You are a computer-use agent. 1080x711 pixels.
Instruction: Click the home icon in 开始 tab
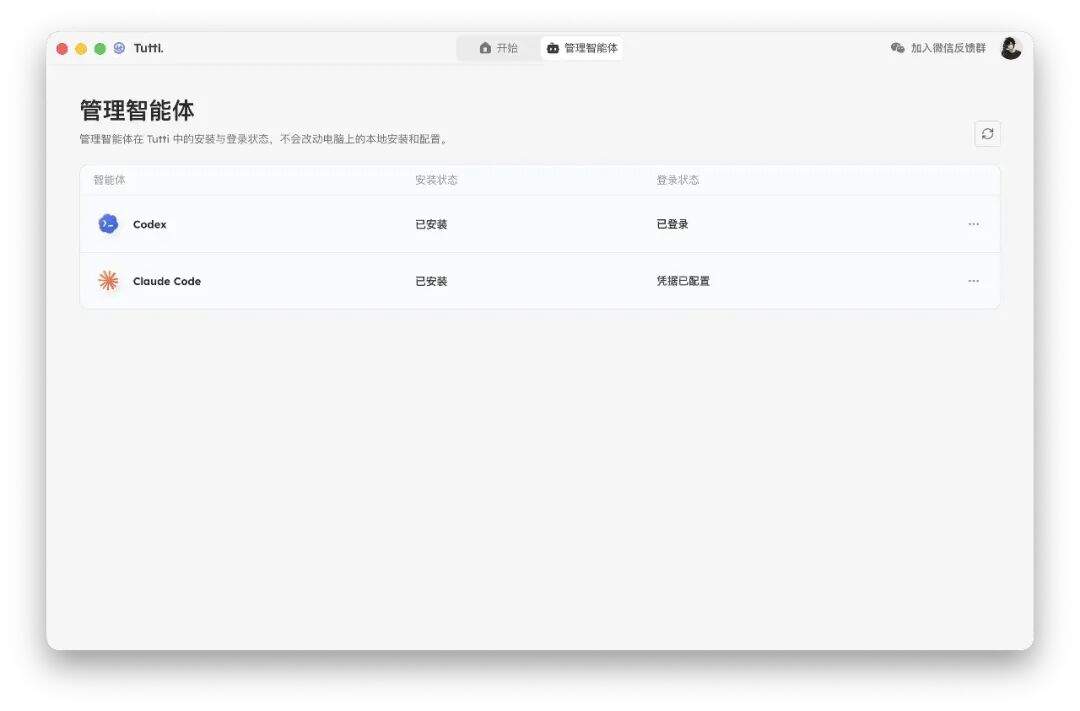click(x=486, y=48)
